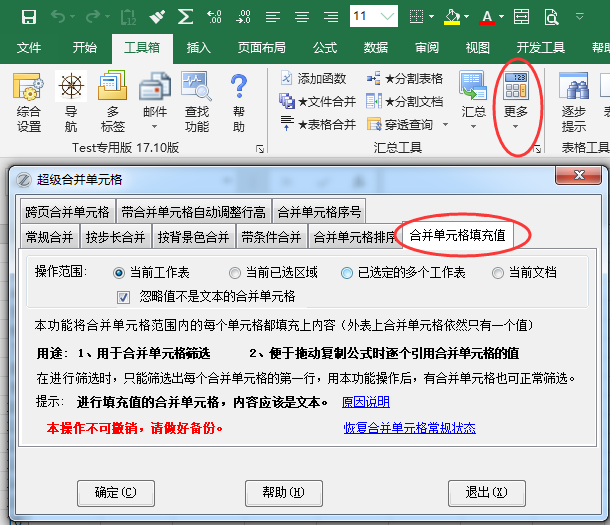The width and height of the screenshot is (610, 525).
Task: Switch to the 按背景色合并 tab
Action: [x=194, y=237]
